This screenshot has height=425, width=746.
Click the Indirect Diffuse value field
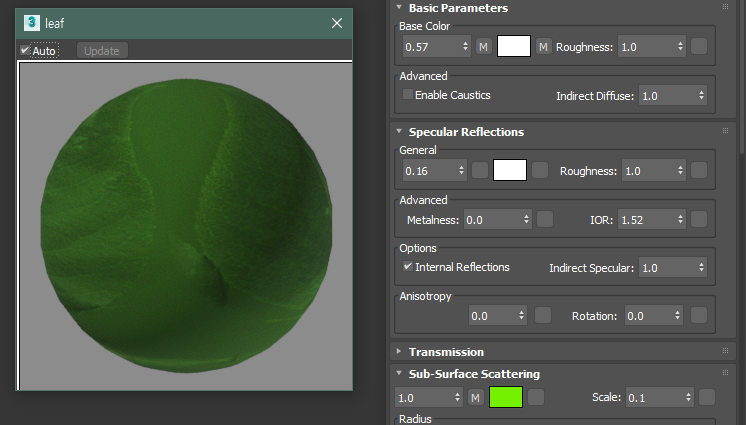(x=666, y=96)
